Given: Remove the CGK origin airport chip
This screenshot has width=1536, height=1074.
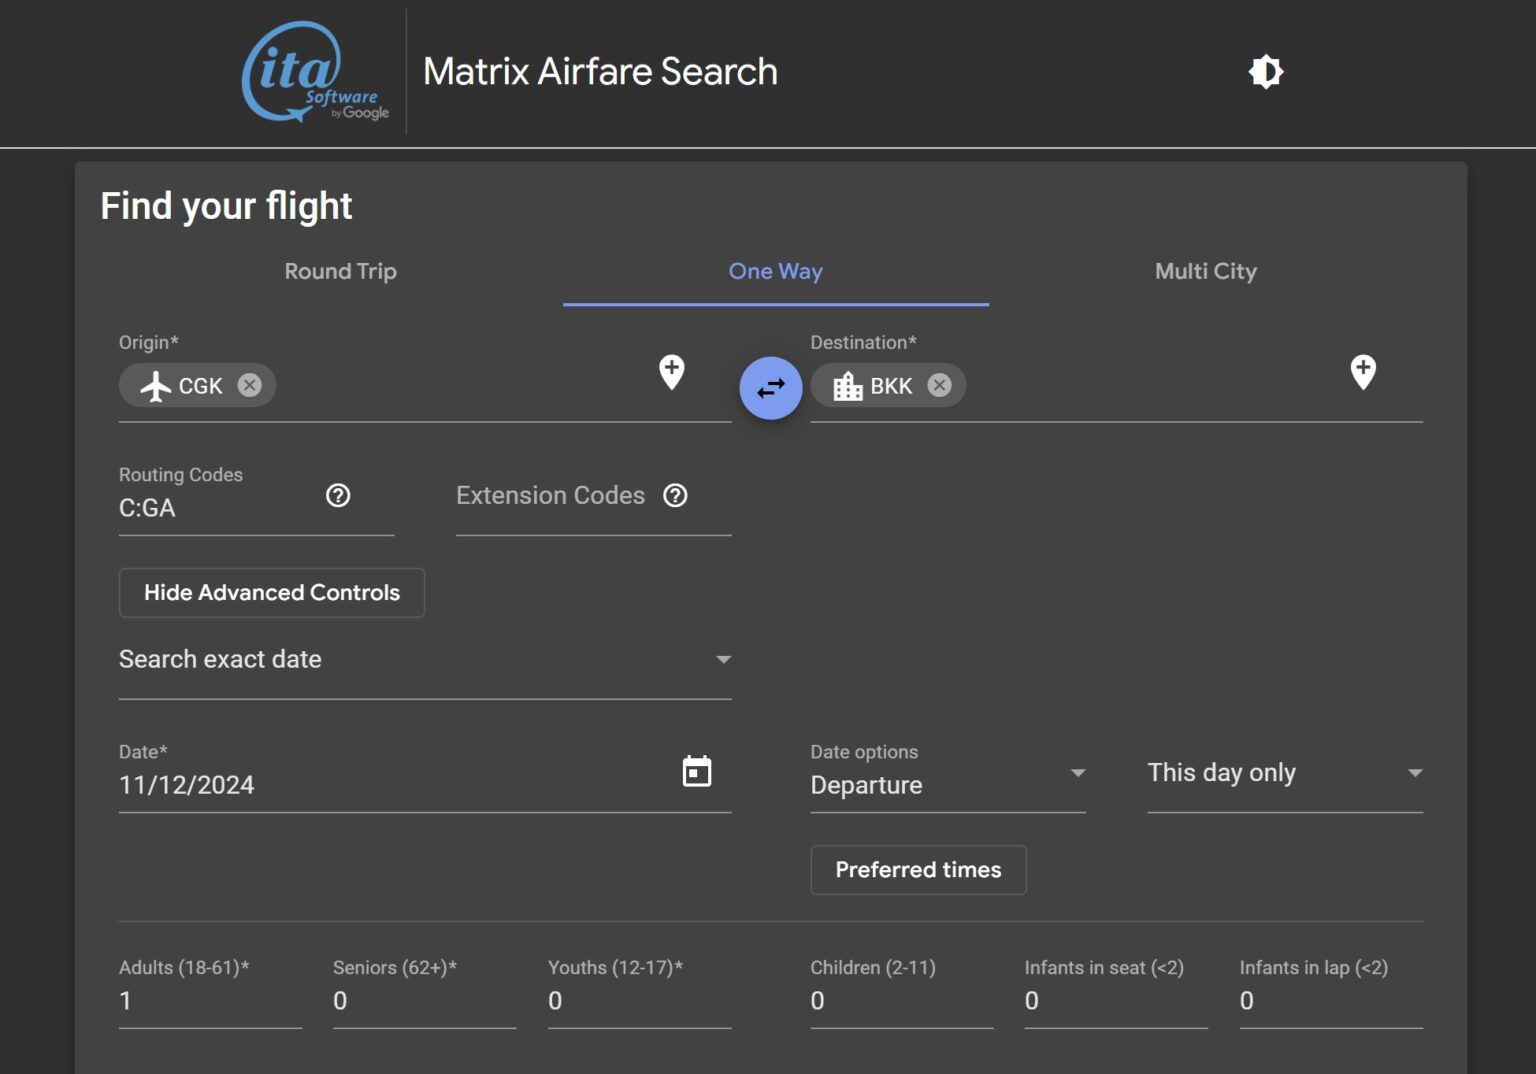Looking at the screenshot, I should click(250, 385).
